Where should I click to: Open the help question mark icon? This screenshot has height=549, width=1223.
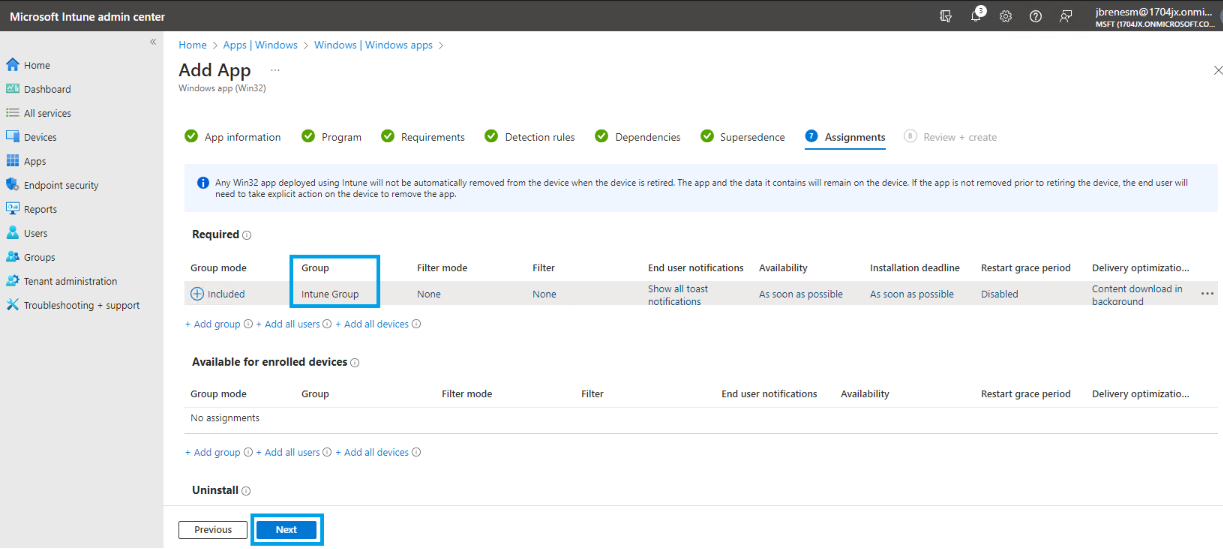[1036, 16]
